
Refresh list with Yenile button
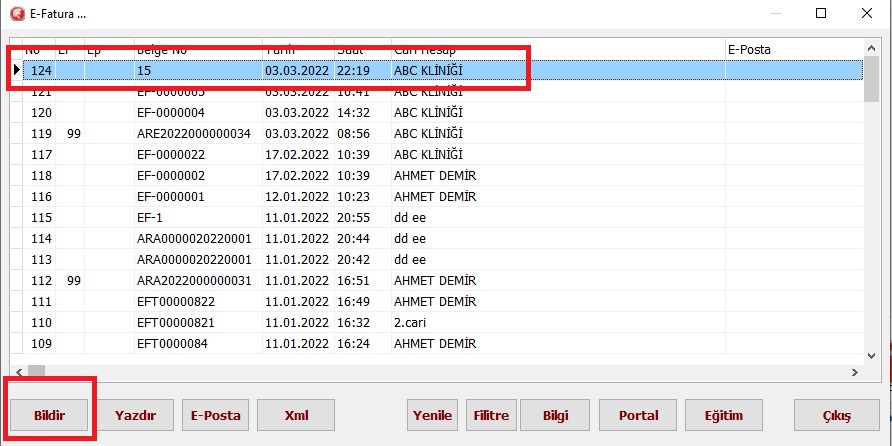[x=432, y=415]
